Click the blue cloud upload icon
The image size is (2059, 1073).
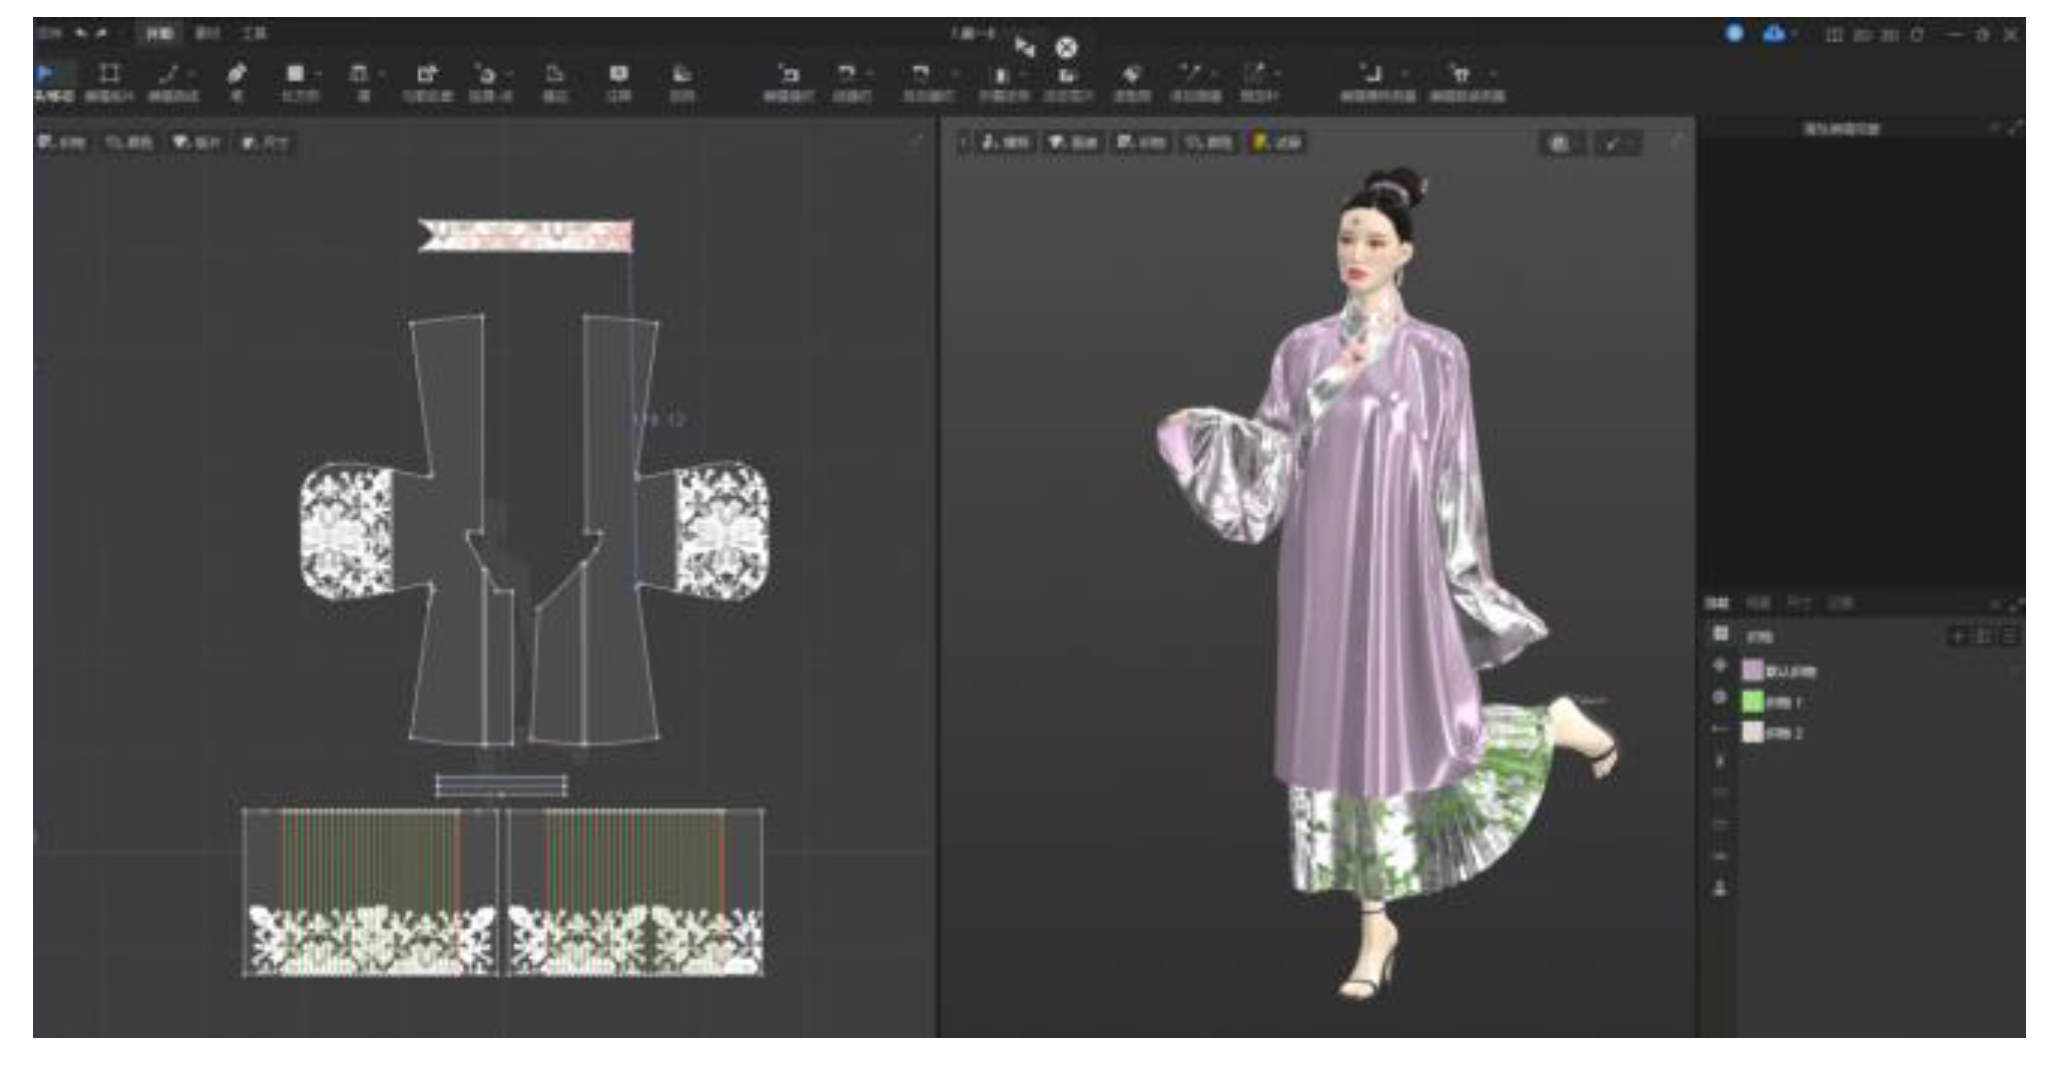[x=1773, y=34]
